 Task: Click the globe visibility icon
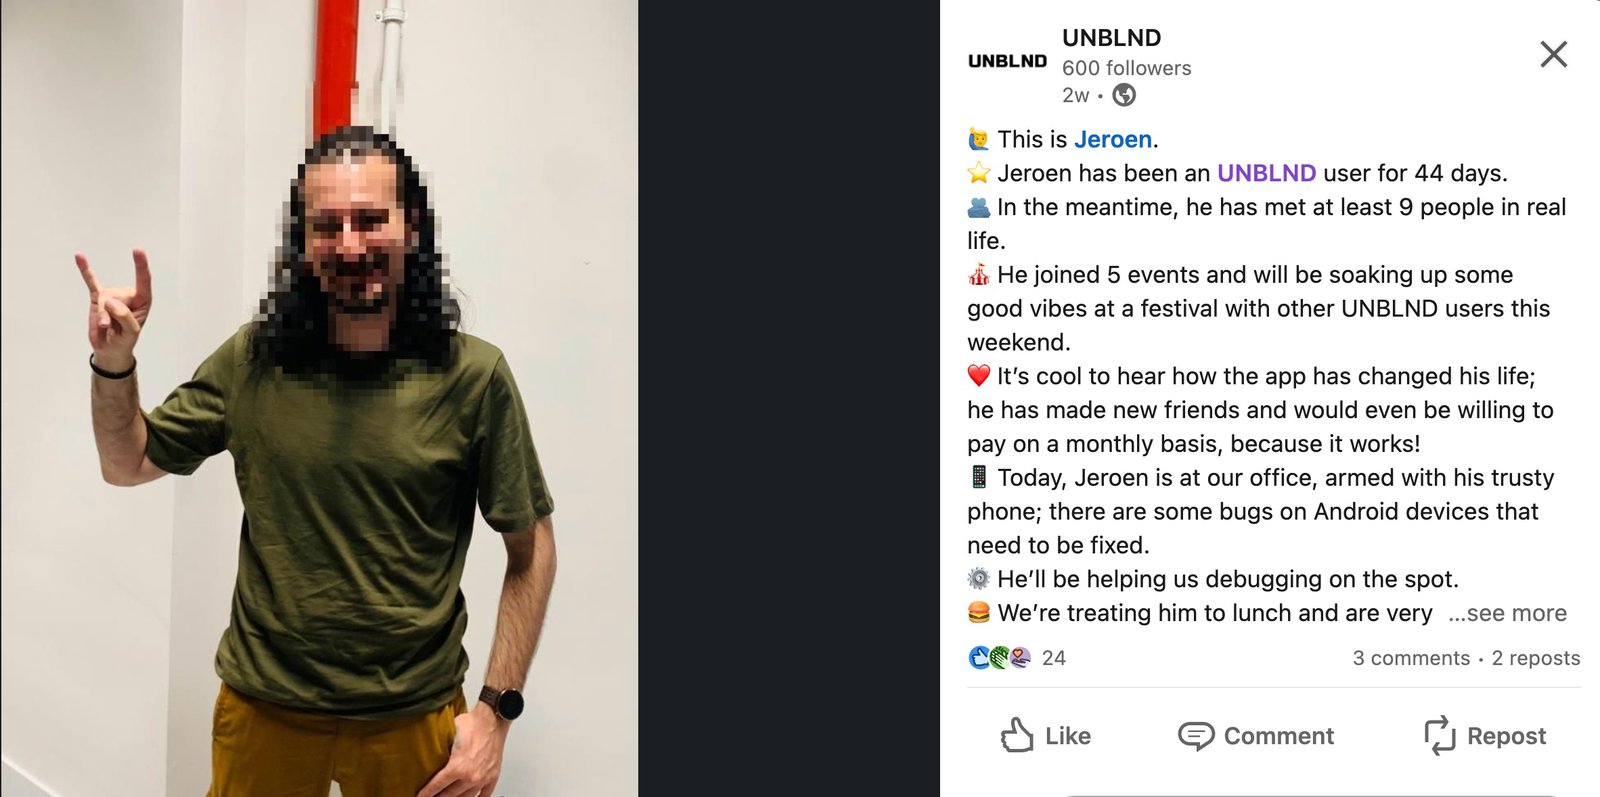tap(1124, 95)
